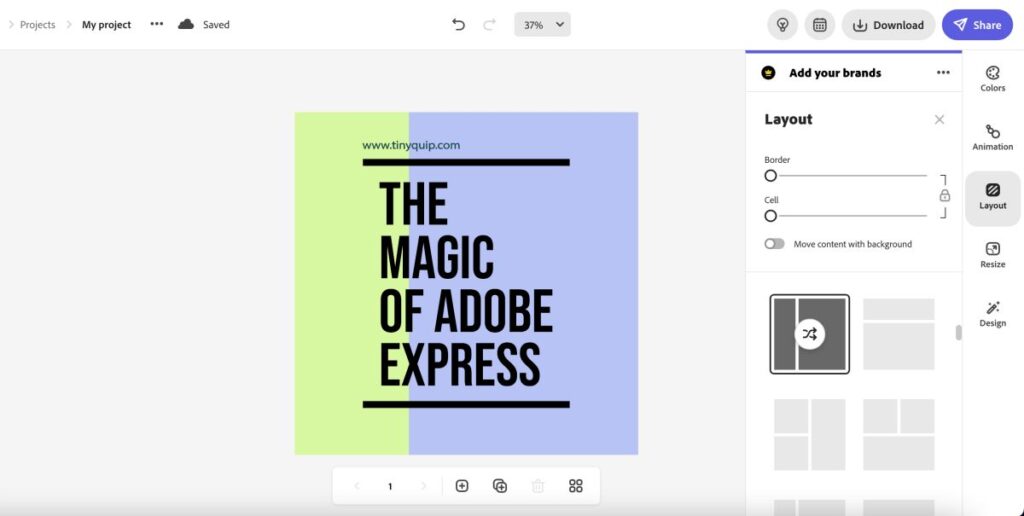
Task: Add a new page
Action: [462, 486]
